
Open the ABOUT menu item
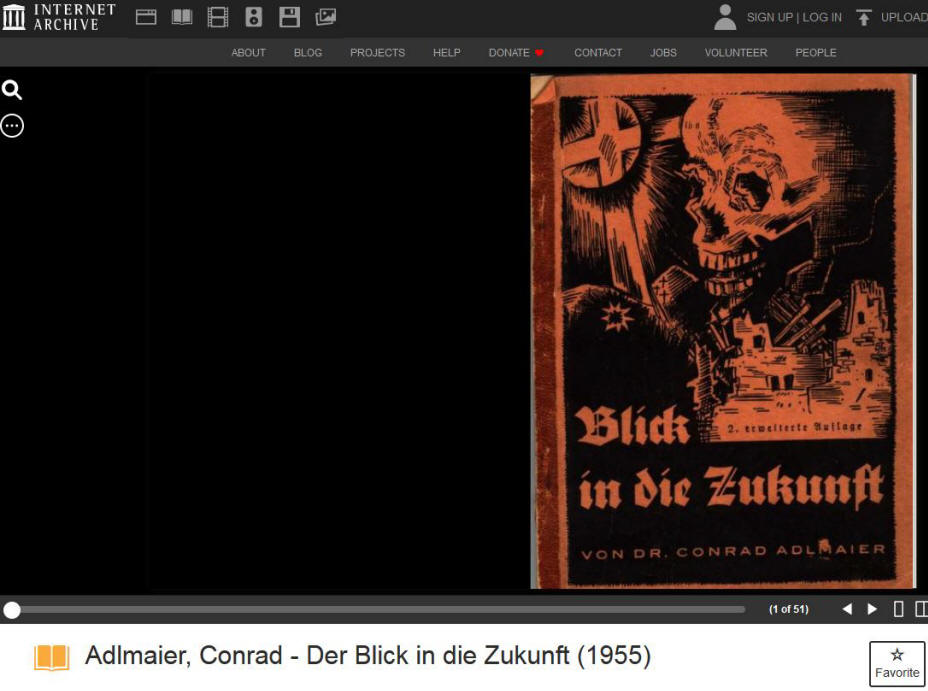click(x=248, y=53)
